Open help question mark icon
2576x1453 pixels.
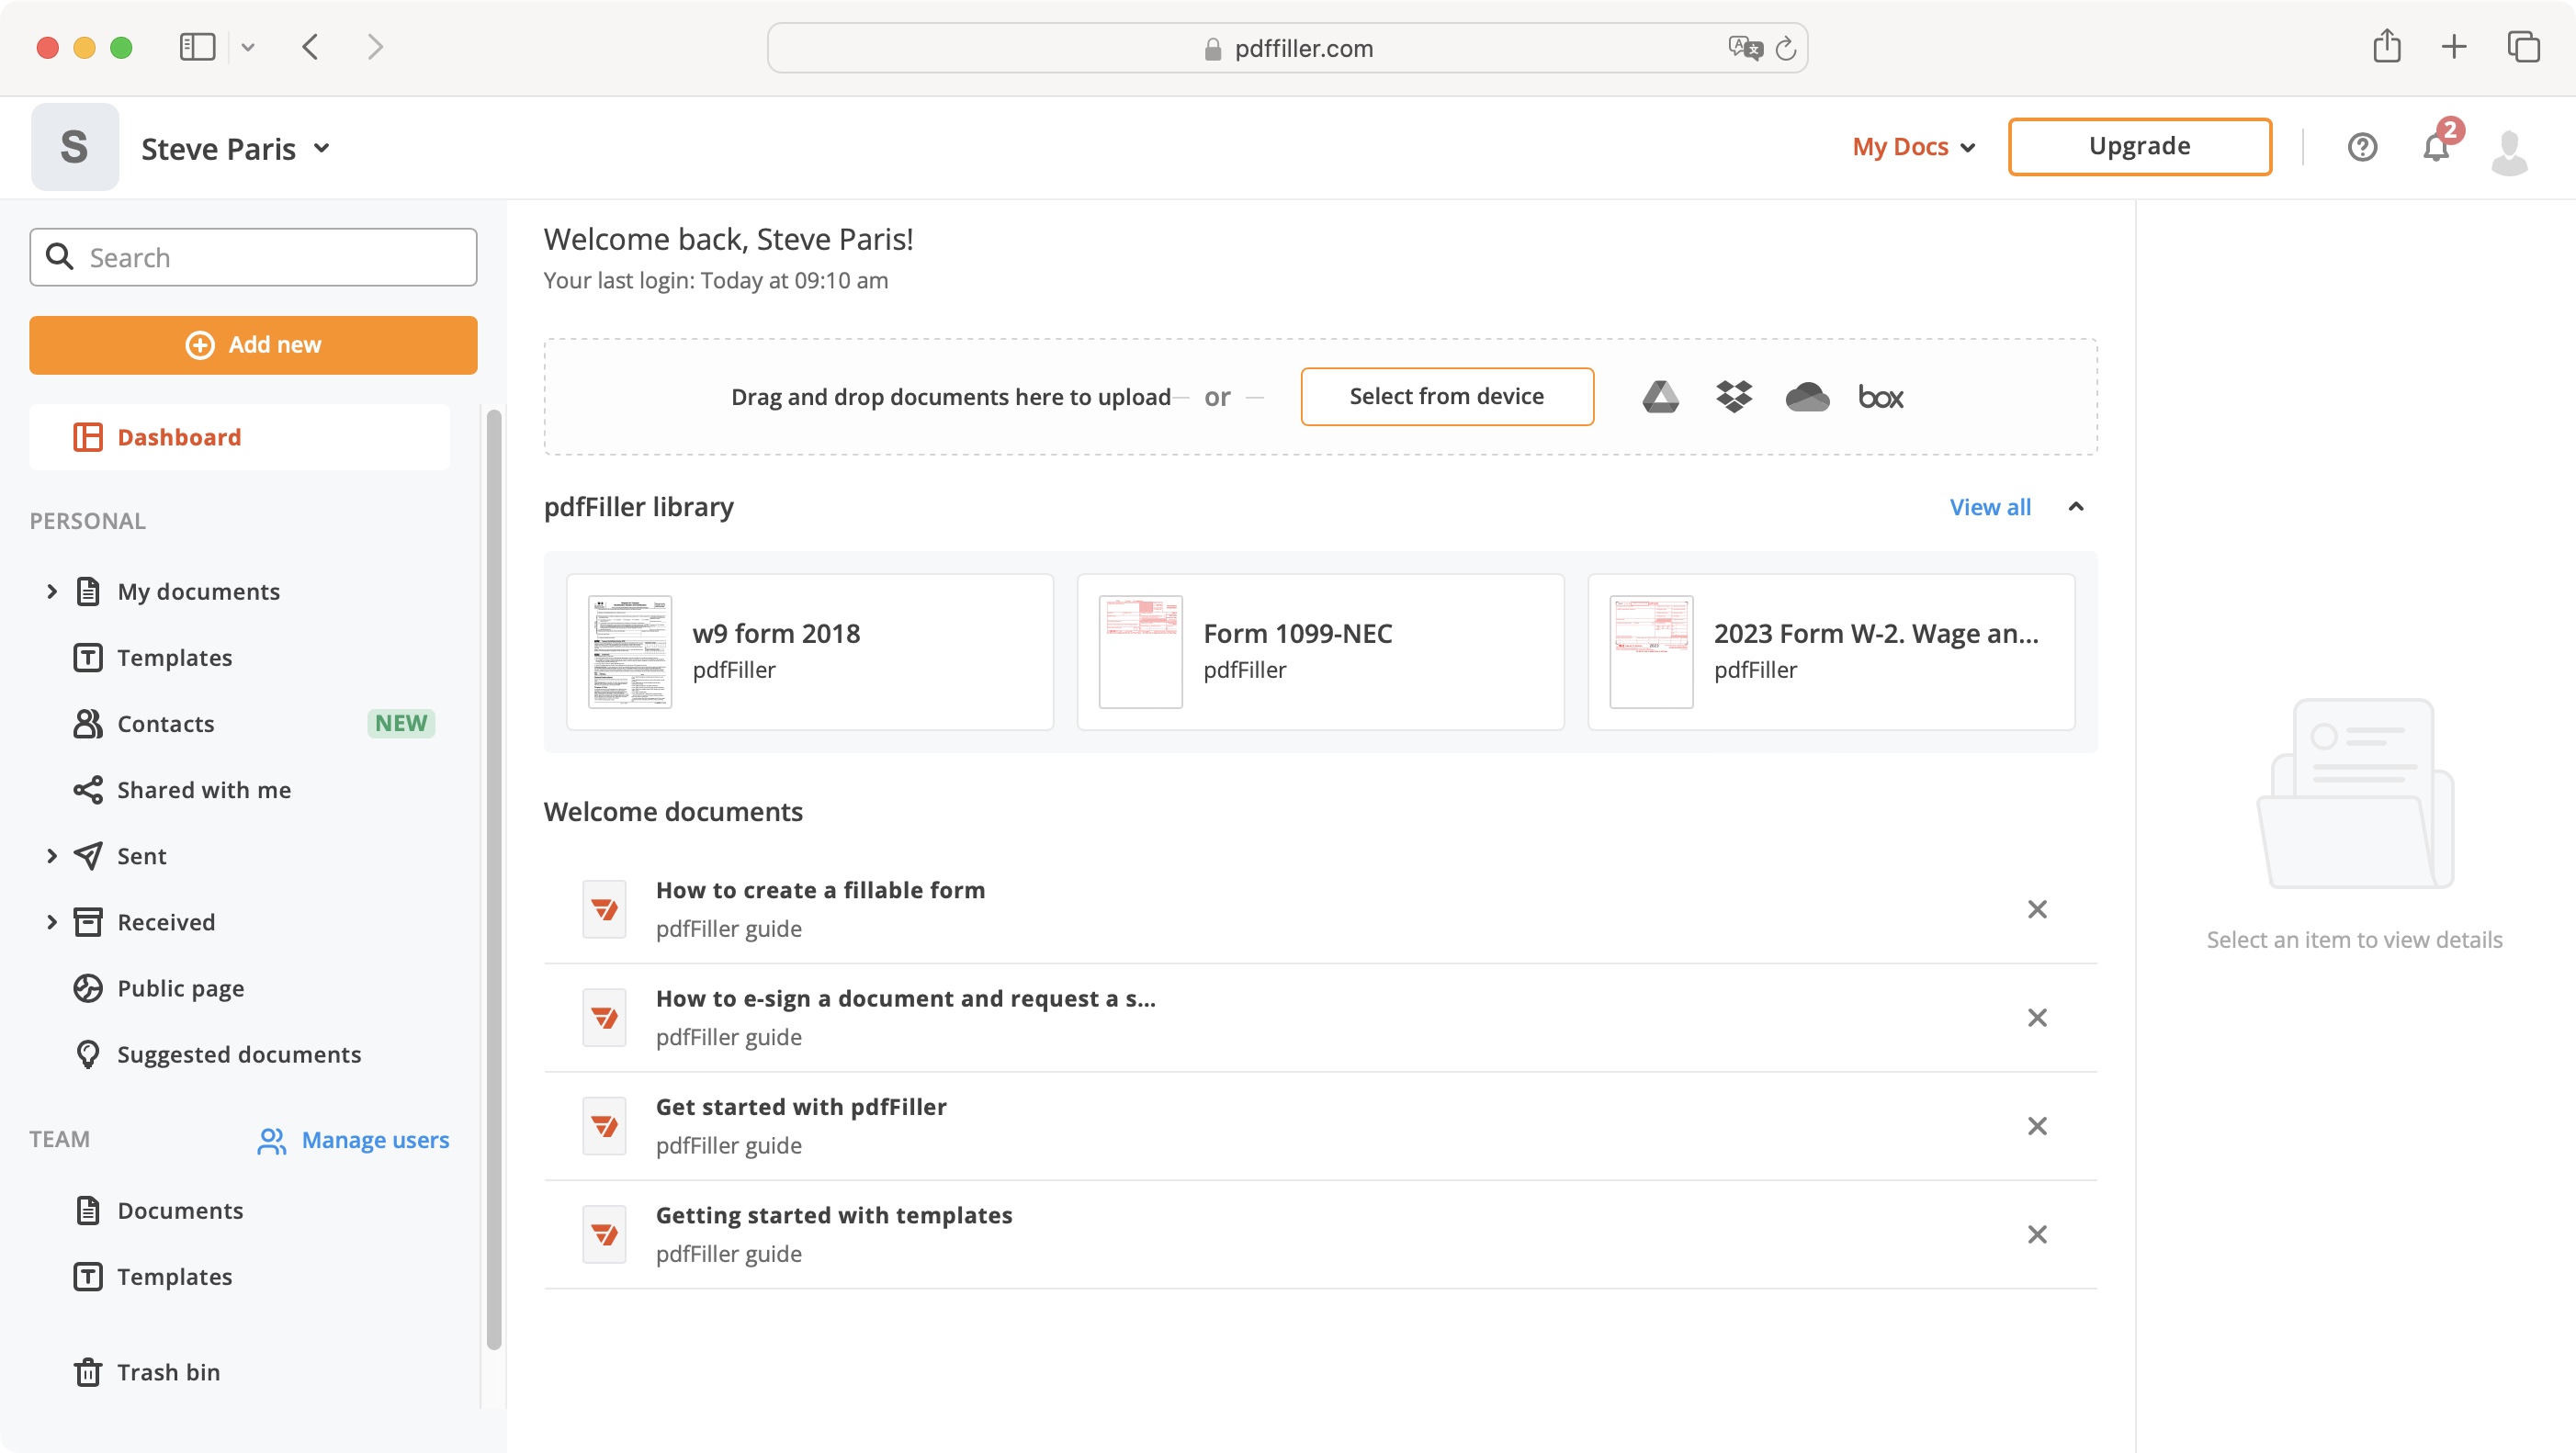click(2362, 147)
